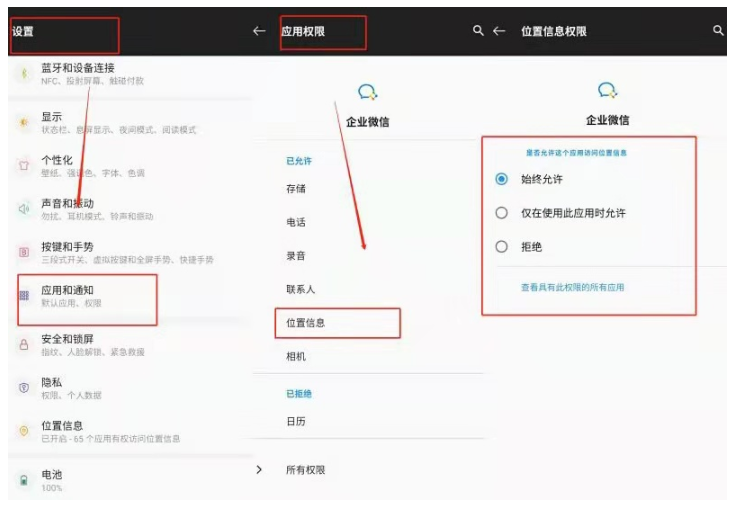The width and height of the screenshot is (735, 513).
Task: Tap the Security and lock screen icon
Action: [x=24, y=345]
